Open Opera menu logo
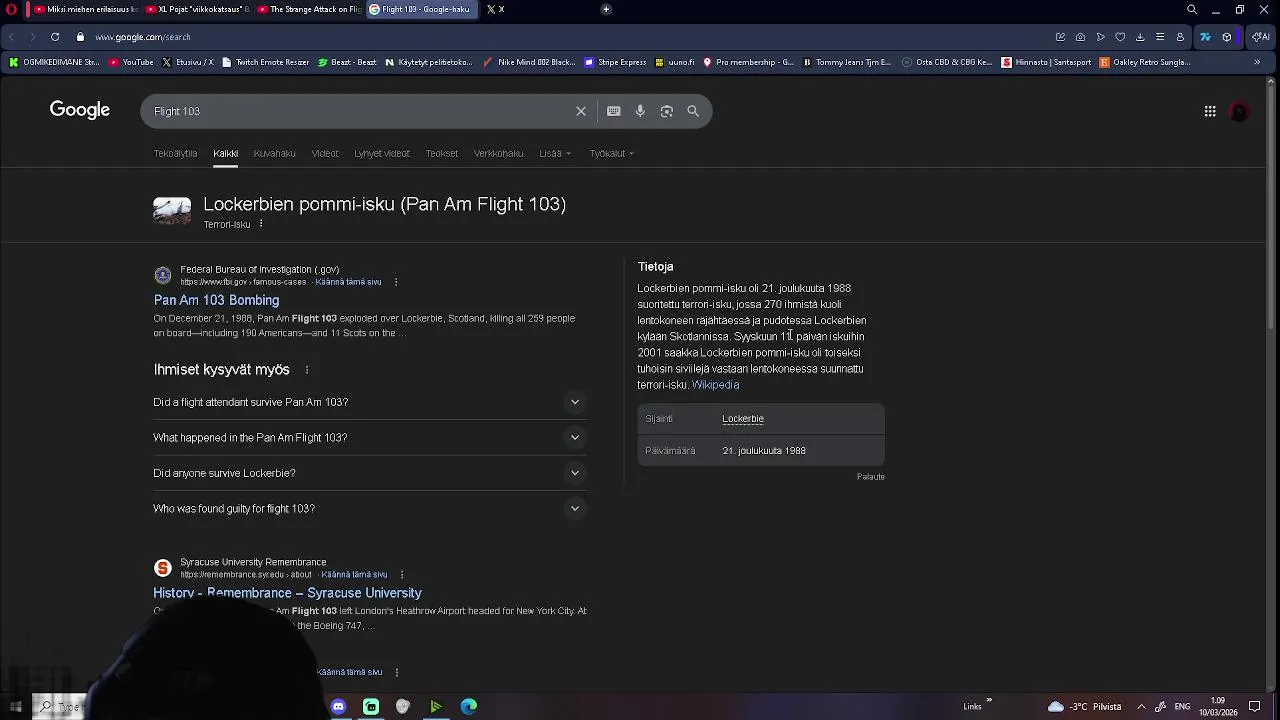1280x720 pixels. coord(11,9)
